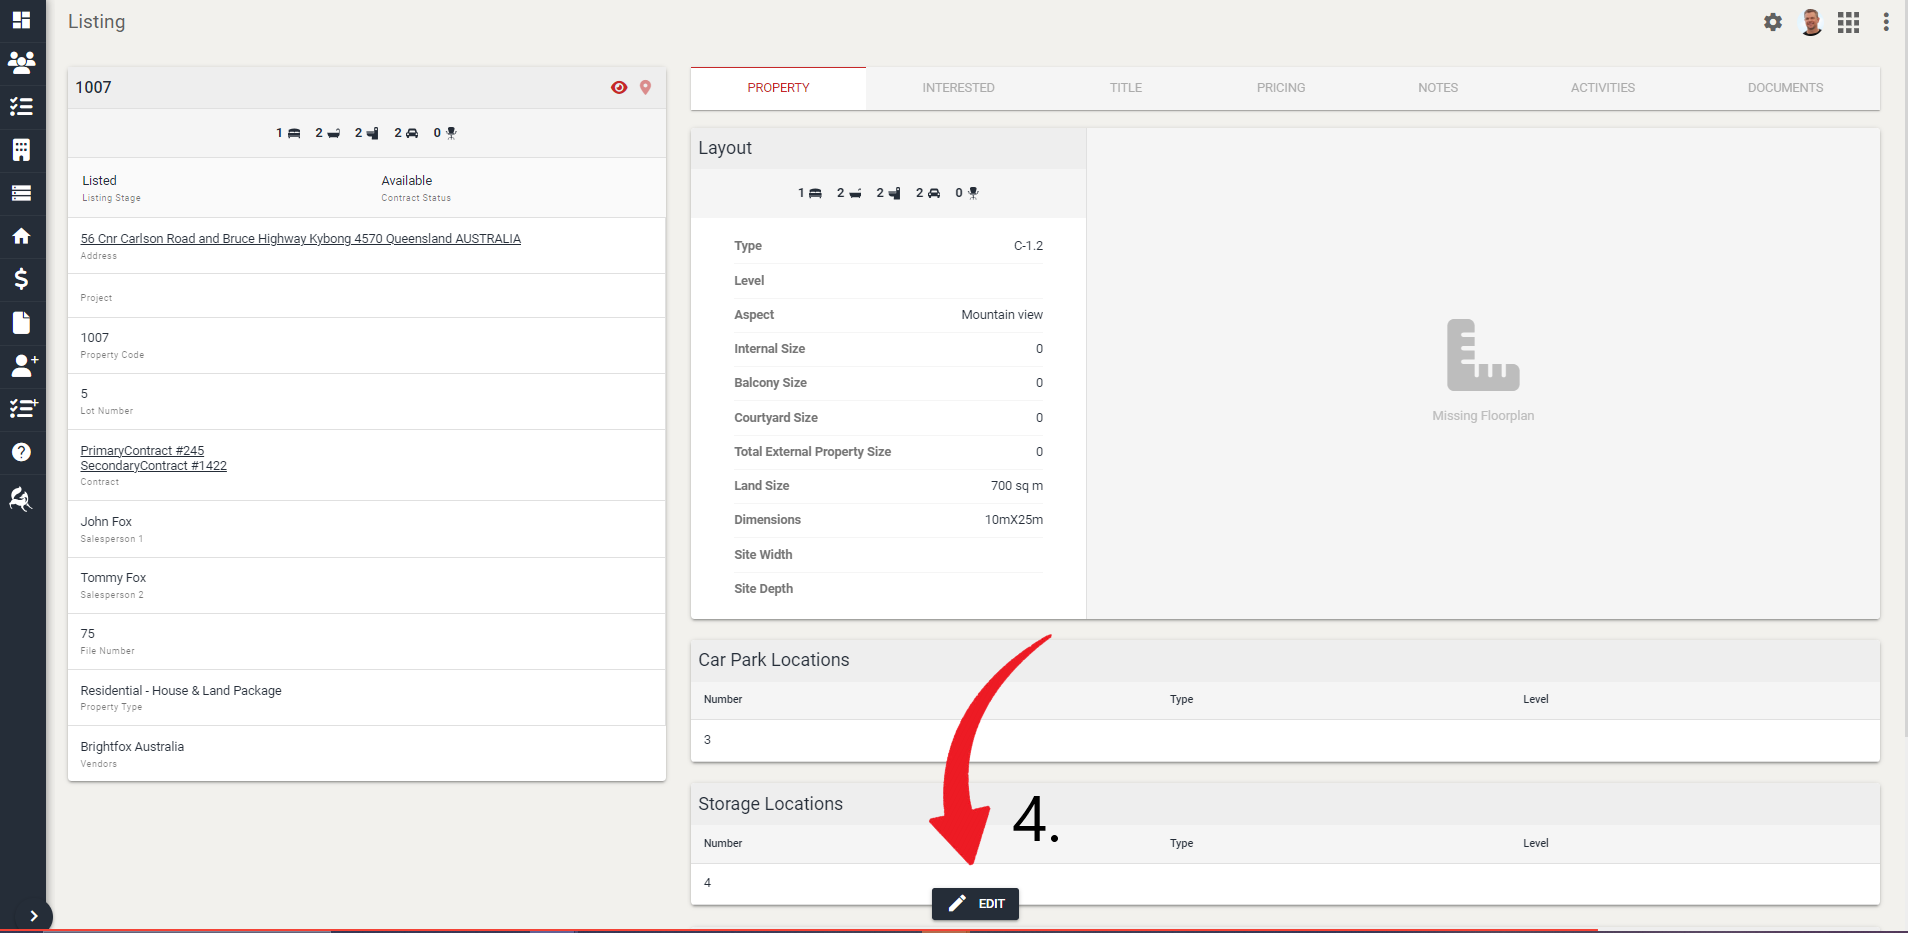Click the documents page icon in sidebar
1908x933 pixels.
[x=21, y=322]
